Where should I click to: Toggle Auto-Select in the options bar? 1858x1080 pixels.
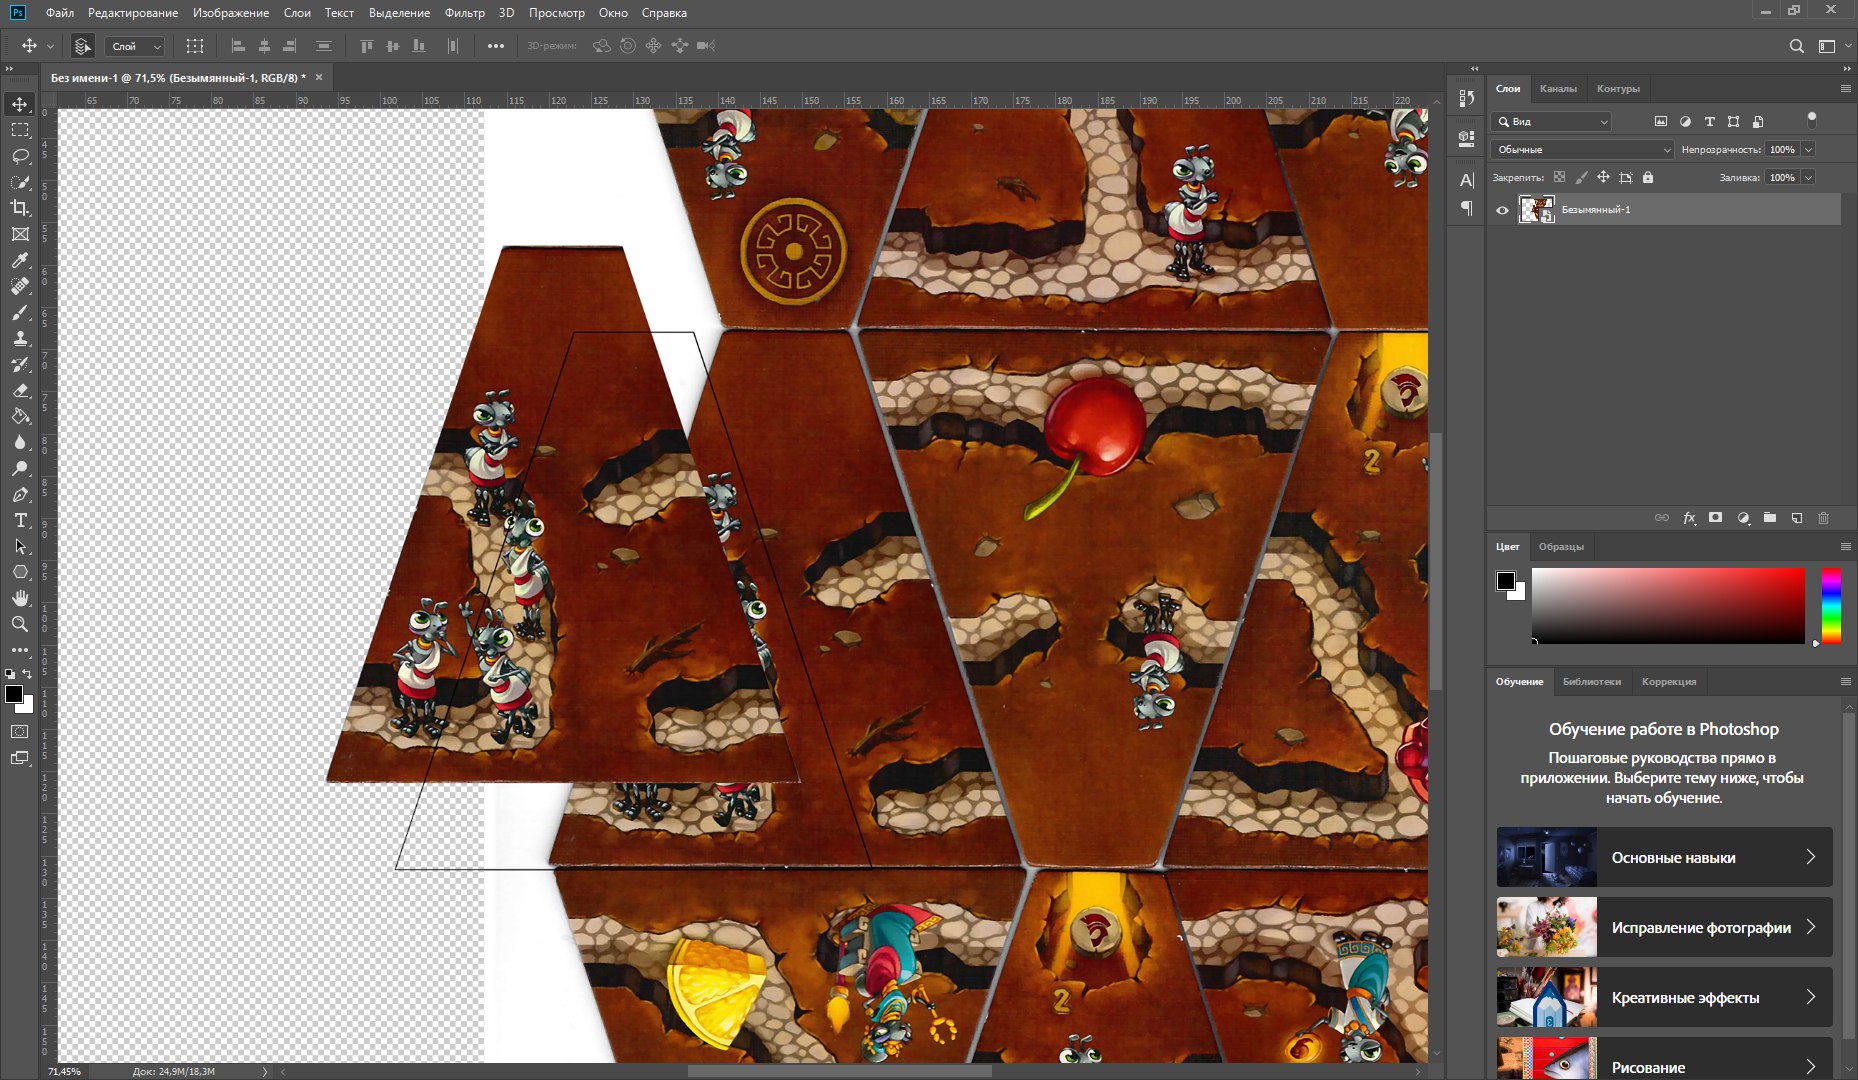point(83,46)
